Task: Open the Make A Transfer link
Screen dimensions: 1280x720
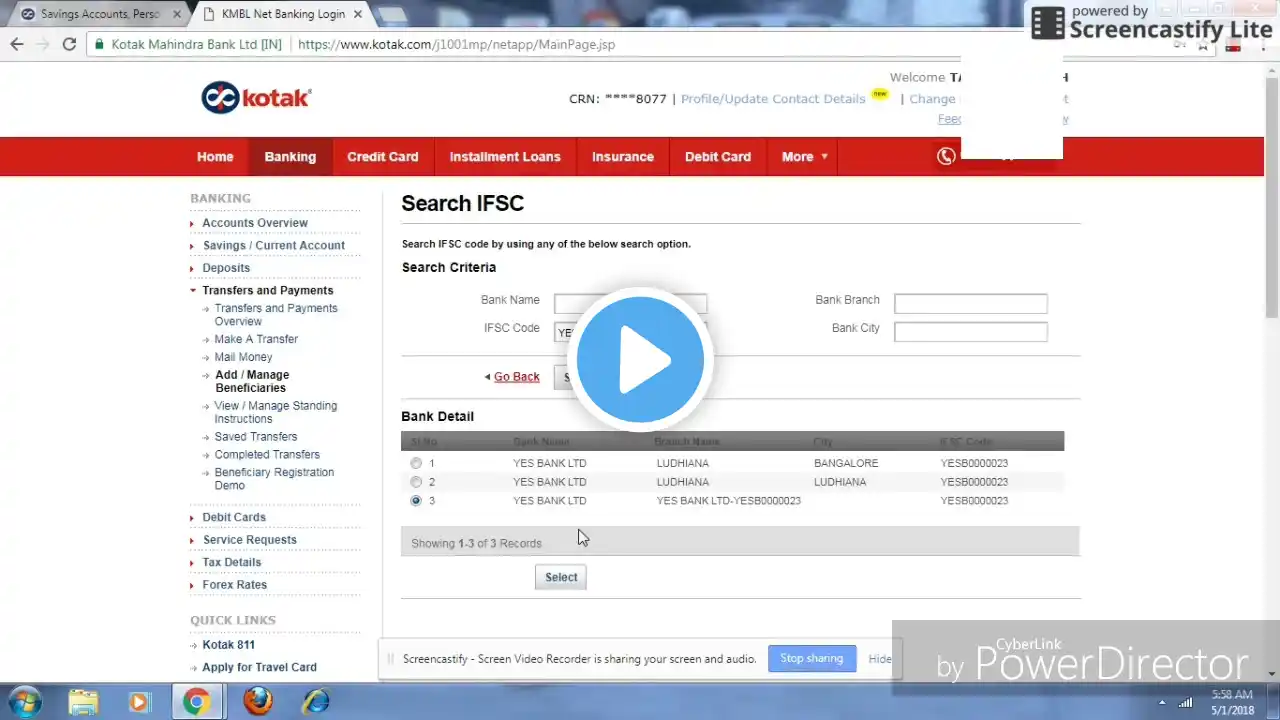Action: [256, 339]
